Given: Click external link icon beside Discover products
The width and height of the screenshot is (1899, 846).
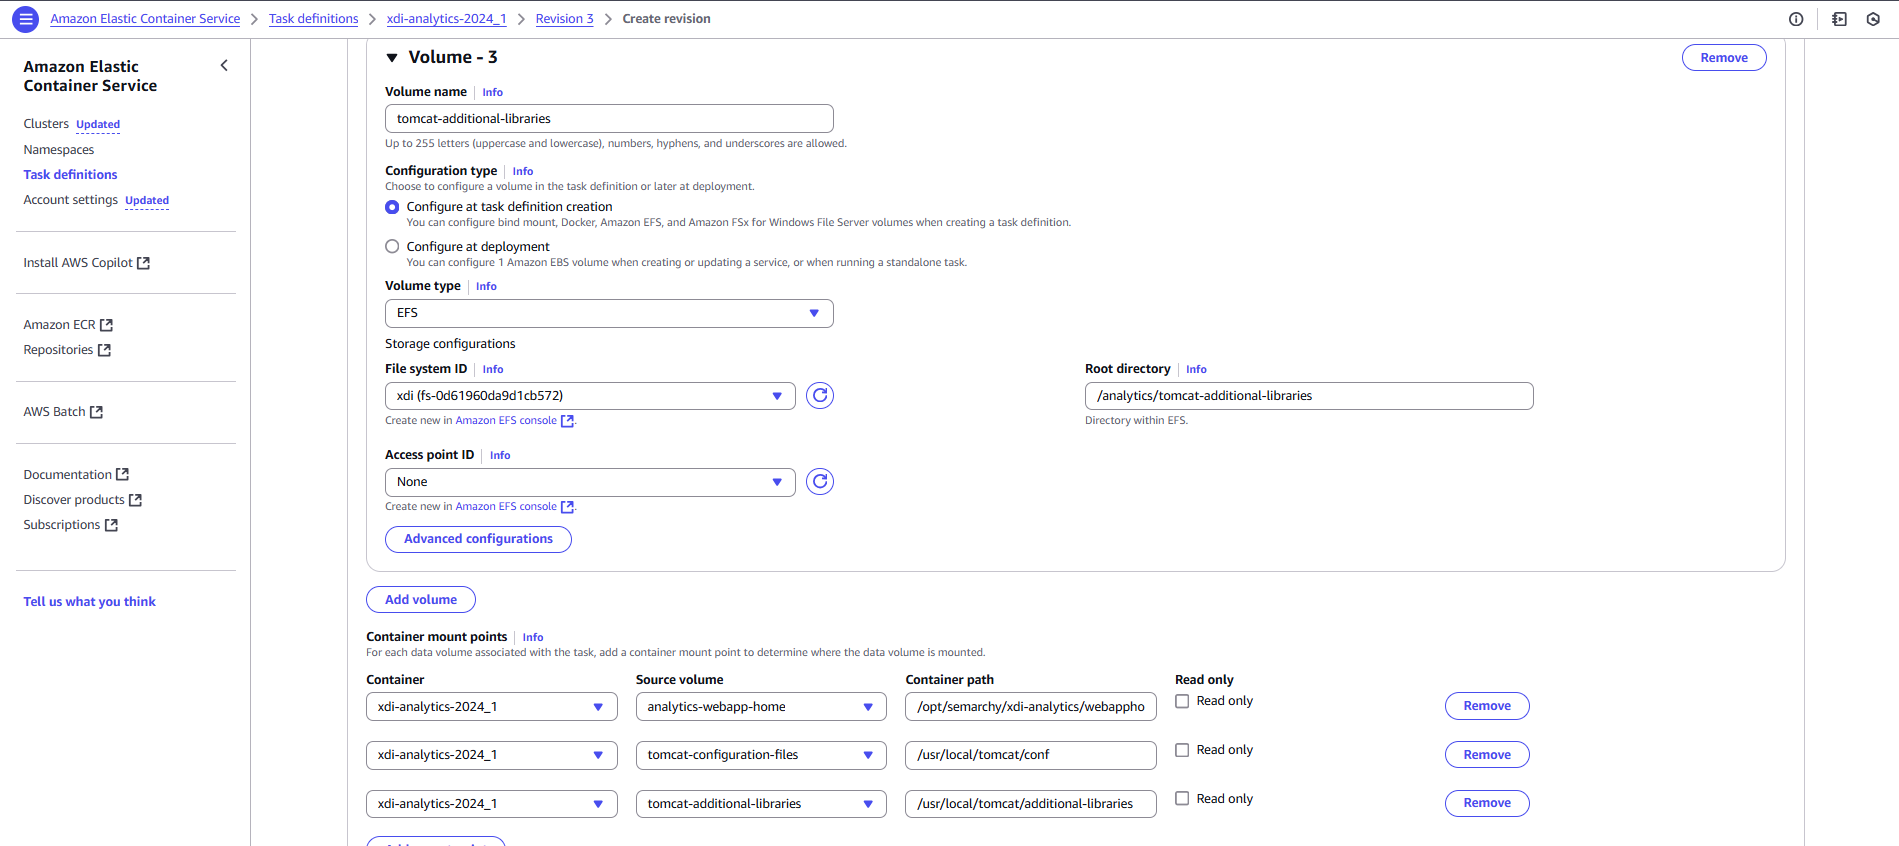Looking at the screenshot, I should [135, 500].
